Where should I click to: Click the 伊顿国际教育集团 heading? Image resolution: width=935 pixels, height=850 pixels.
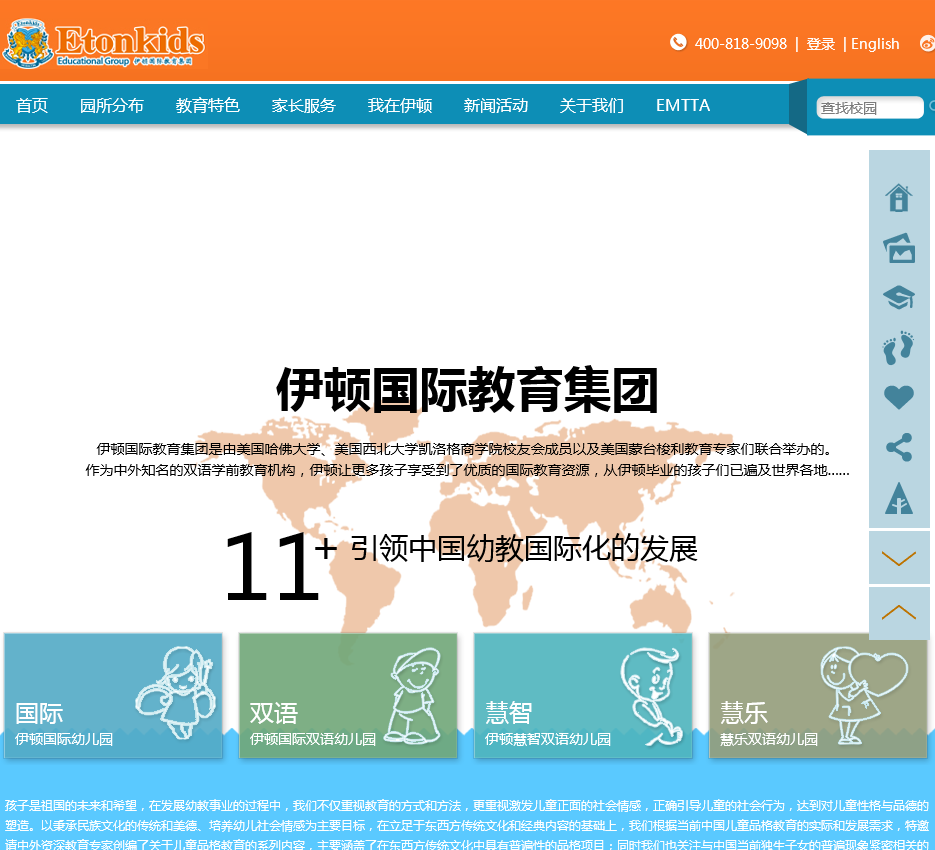(x=467, y=390)
